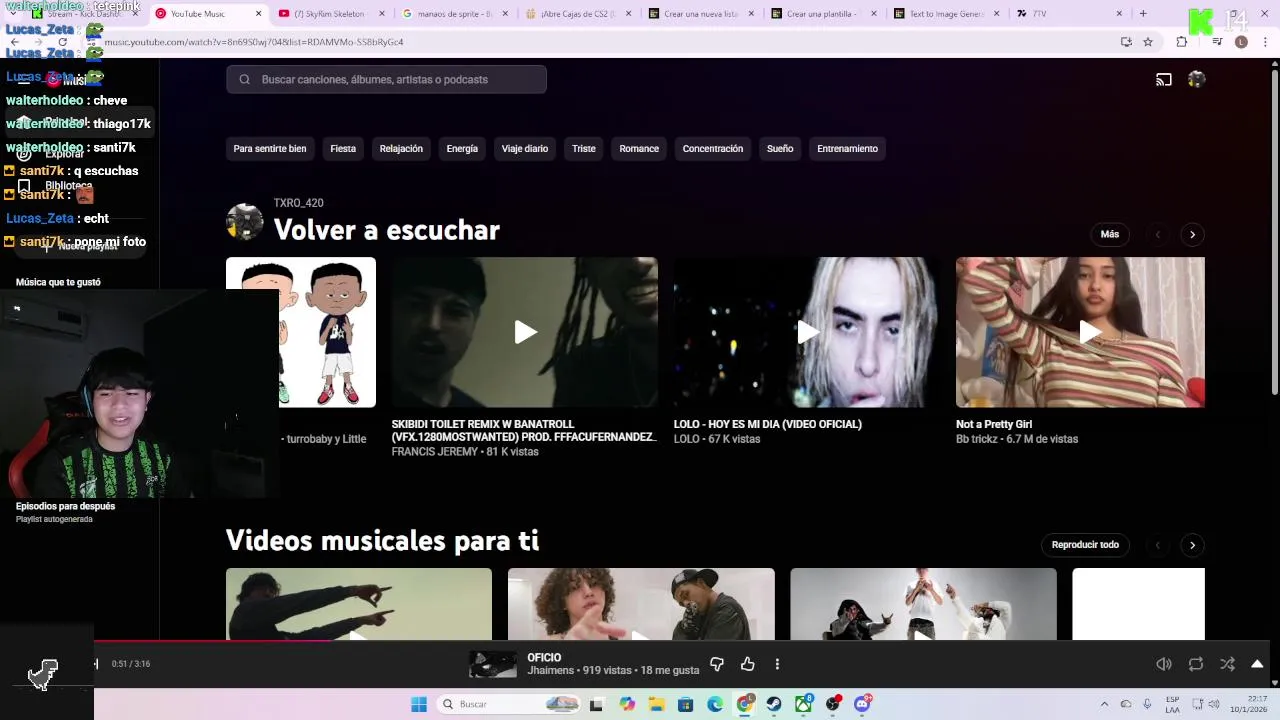
Task: Open a new browser tab with plus
Action: point(1143,14)
